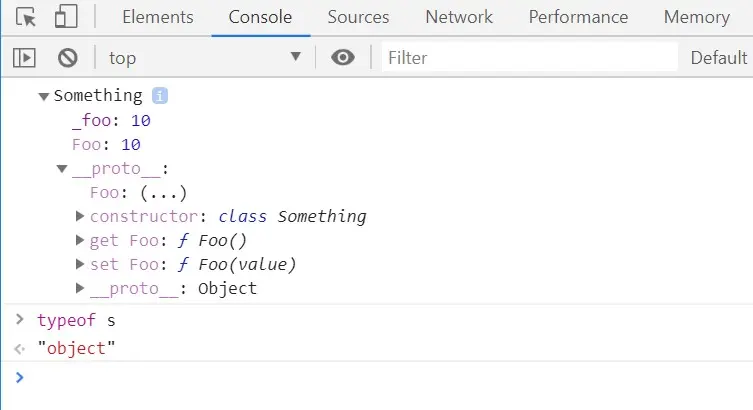Image resolution: width=753 pixels, height=410 pixels.
Task: Switch to the Network tab
Action: click(459, 17)
